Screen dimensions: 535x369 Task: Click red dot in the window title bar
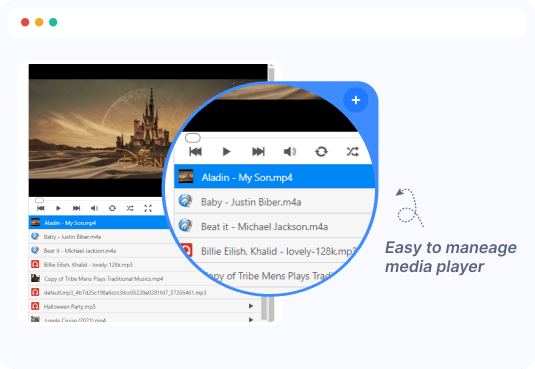coord(25,22)
